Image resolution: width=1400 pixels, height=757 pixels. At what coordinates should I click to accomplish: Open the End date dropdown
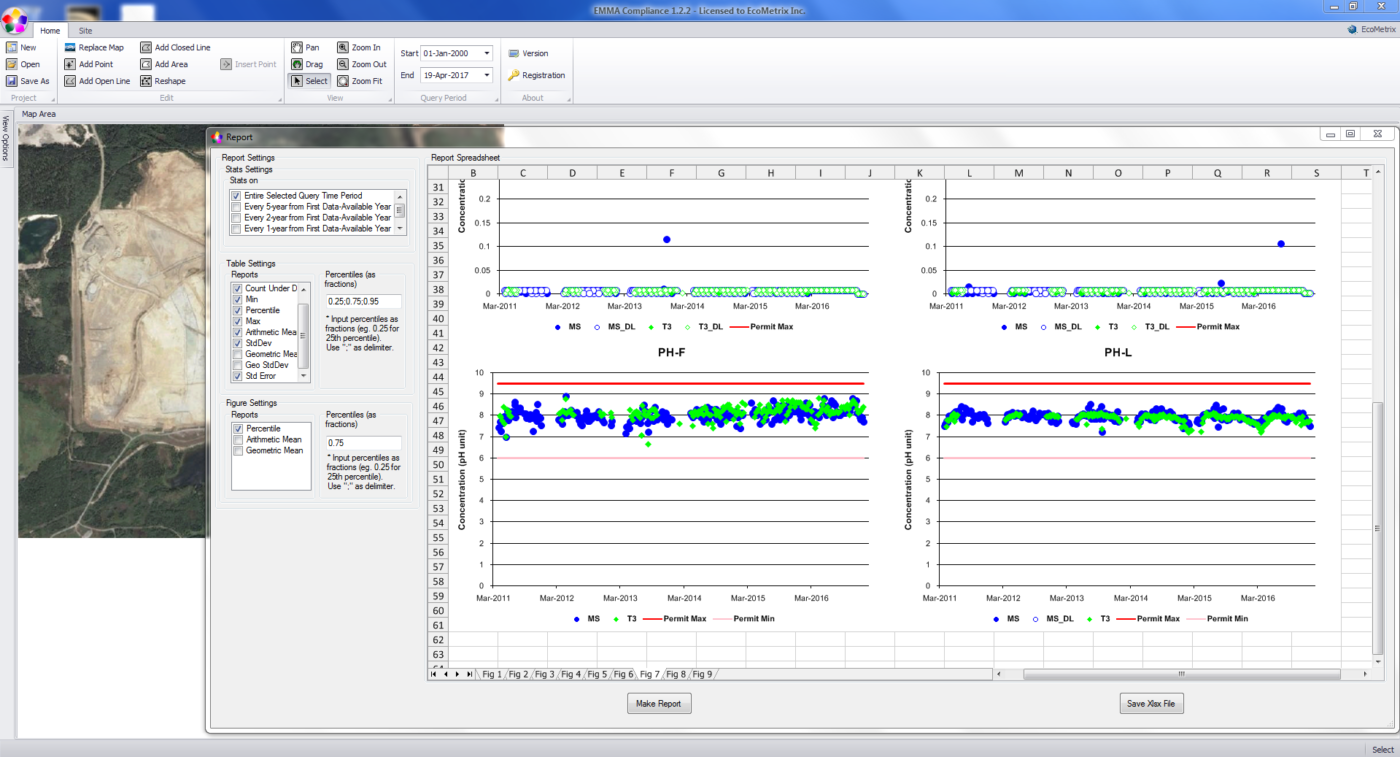(x=487, y=75)
